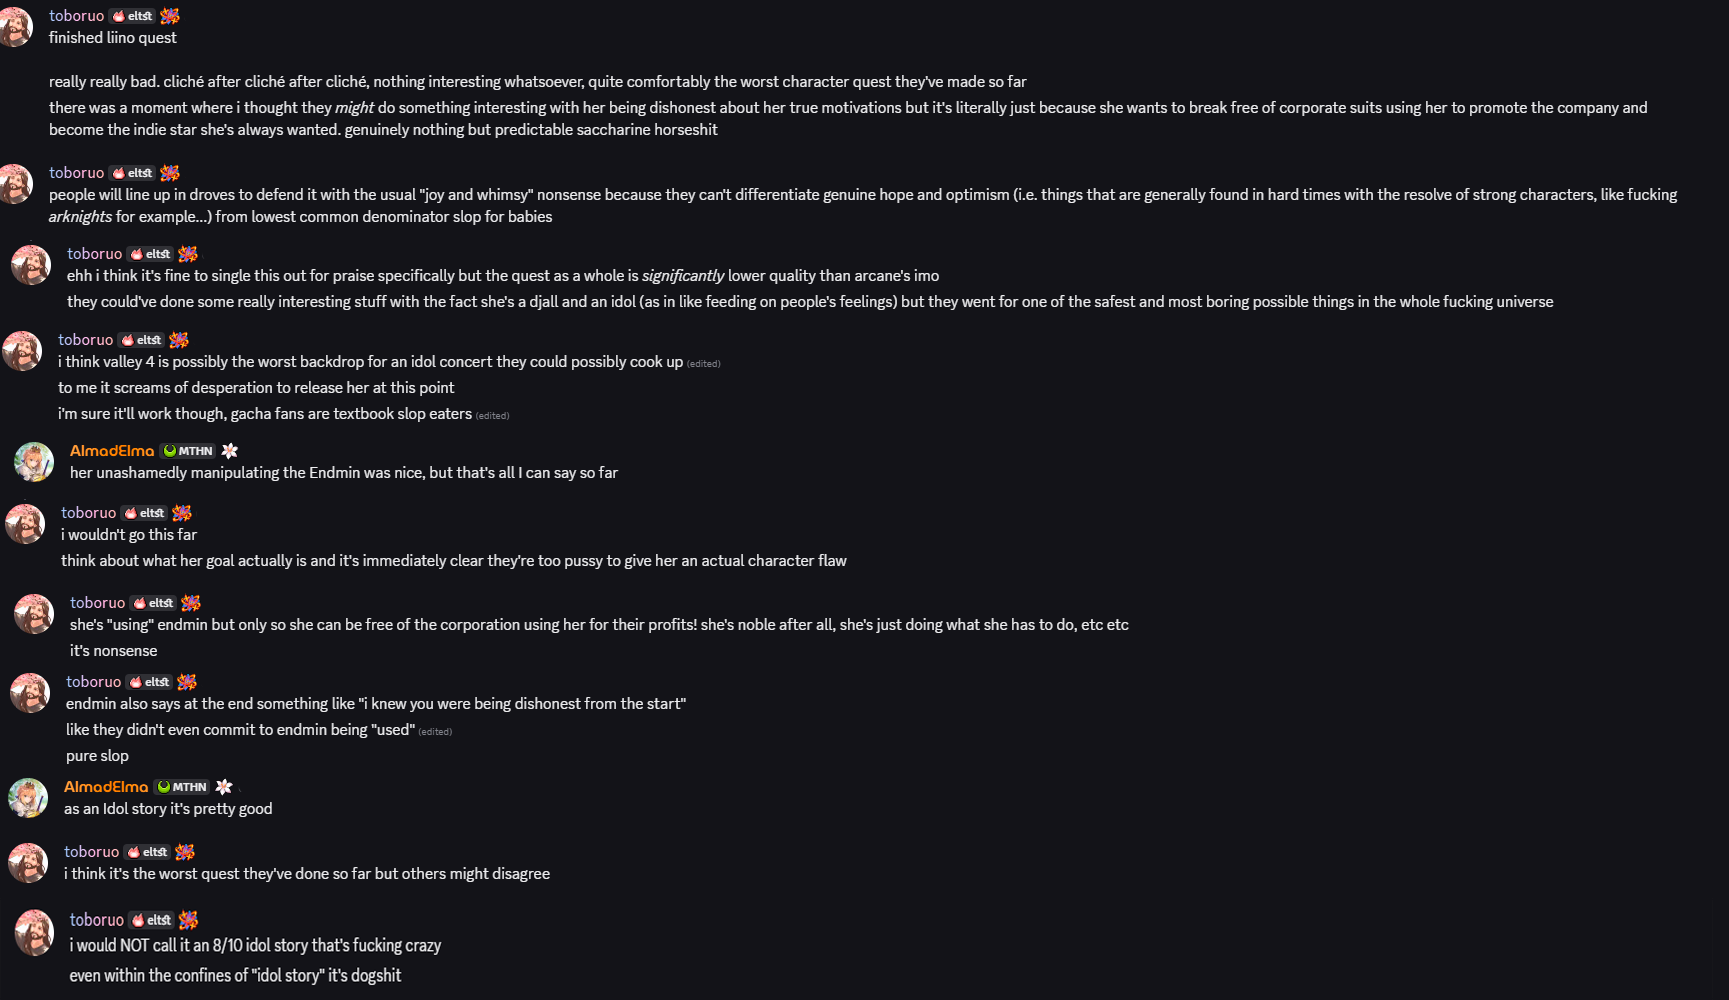Click the eltst server tag above "finished liino quest"

tap(132, 16)
